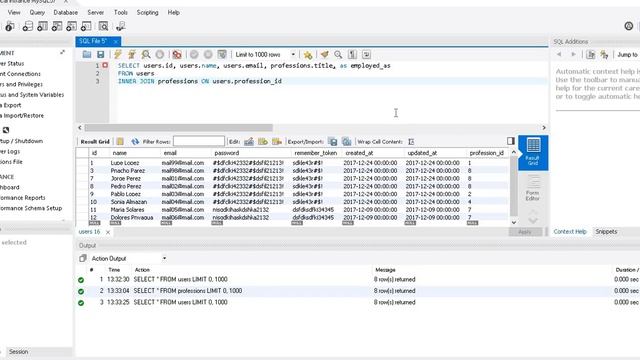Select the profession_id column header
This screenshot has width=640, height=360.
point(486,153)
